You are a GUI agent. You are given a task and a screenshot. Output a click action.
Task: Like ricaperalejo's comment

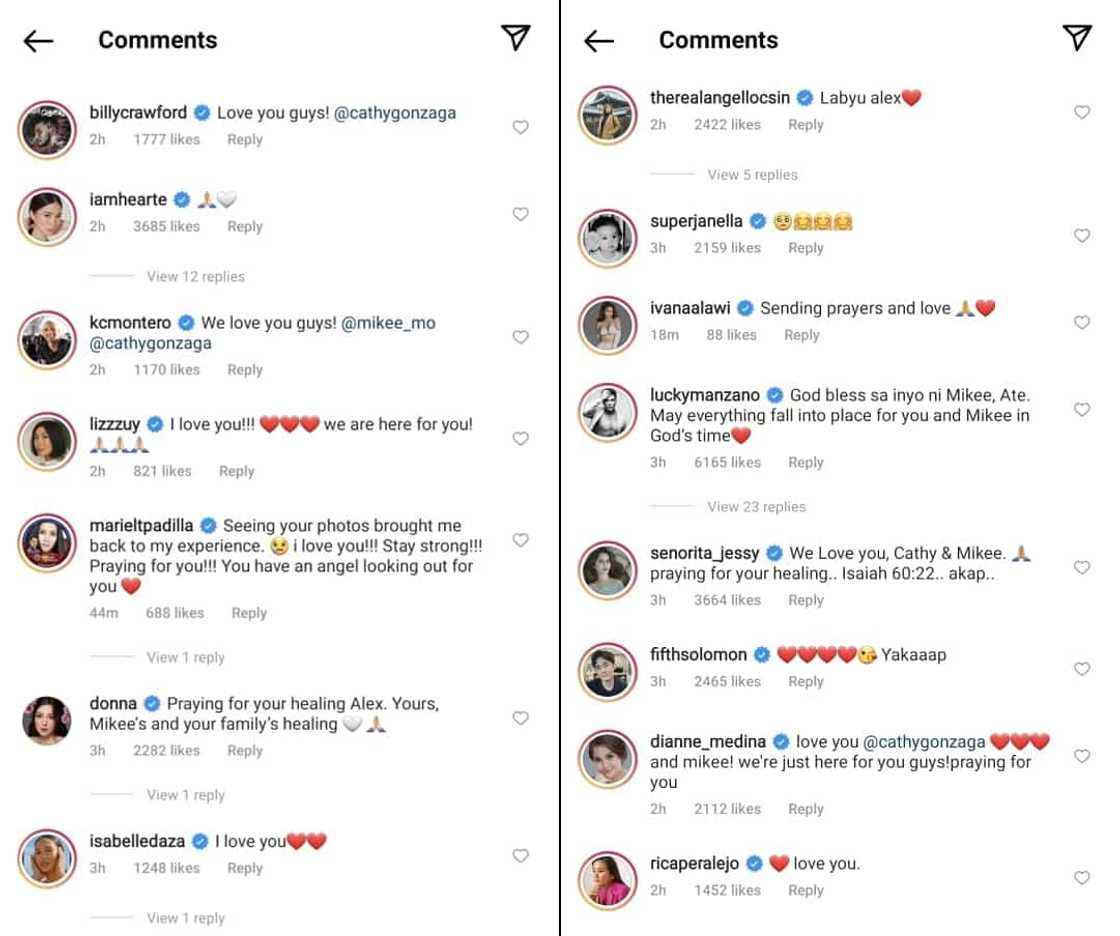pos(1081,877)
